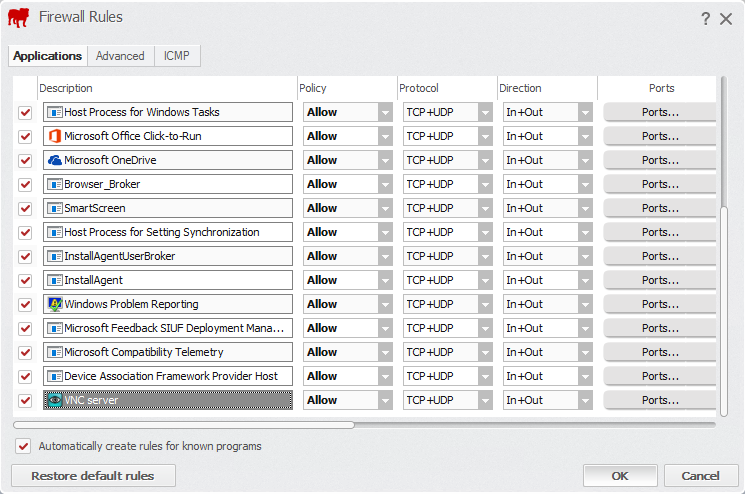745x494 pixels.
Task: Open Ports for Windows Problem Reporting rule
Action: tap(659, 304)
